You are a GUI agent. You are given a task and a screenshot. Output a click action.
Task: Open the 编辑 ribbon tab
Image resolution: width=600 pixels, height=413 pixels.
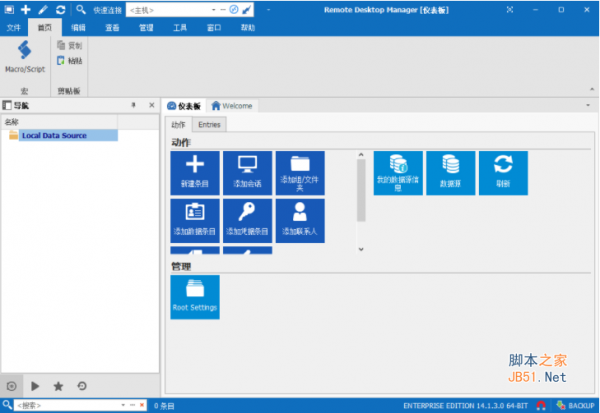(78, 28)
